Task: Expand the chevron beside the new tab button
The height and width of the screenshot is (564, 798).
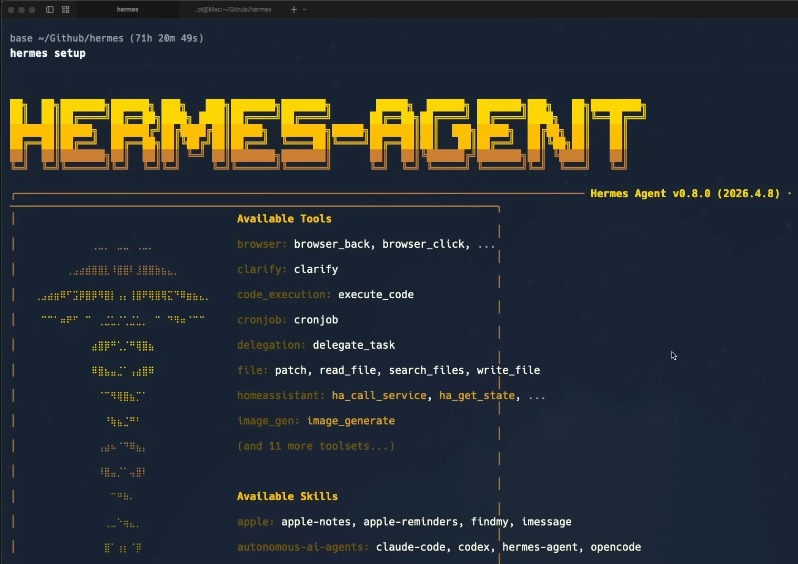Action: (304, 9)
